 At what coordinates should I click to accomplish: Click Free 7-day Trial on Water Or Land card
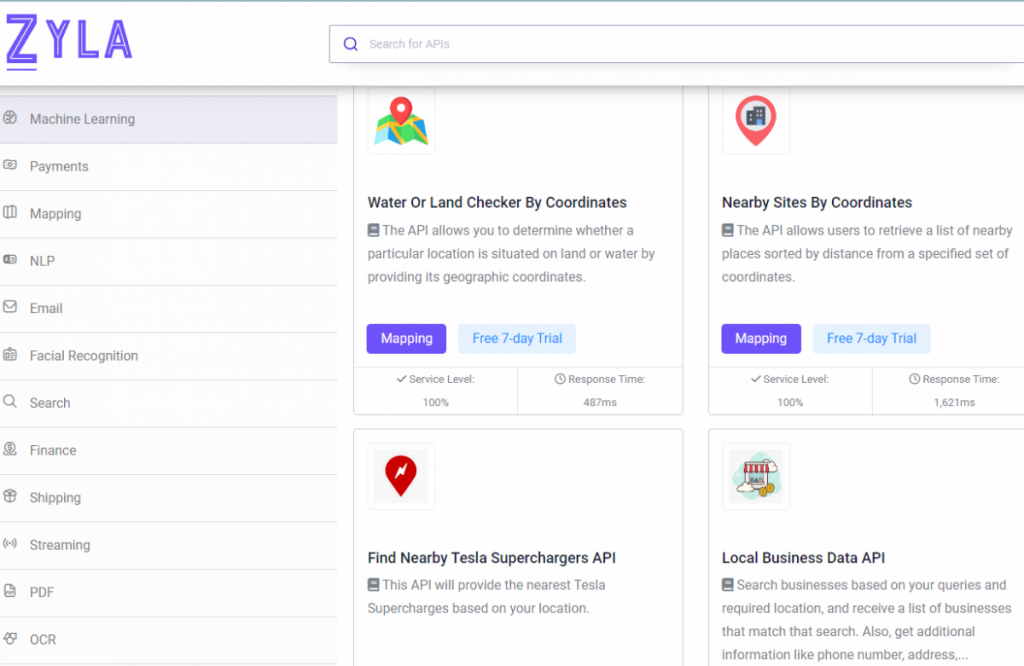(x=517, y=338)
